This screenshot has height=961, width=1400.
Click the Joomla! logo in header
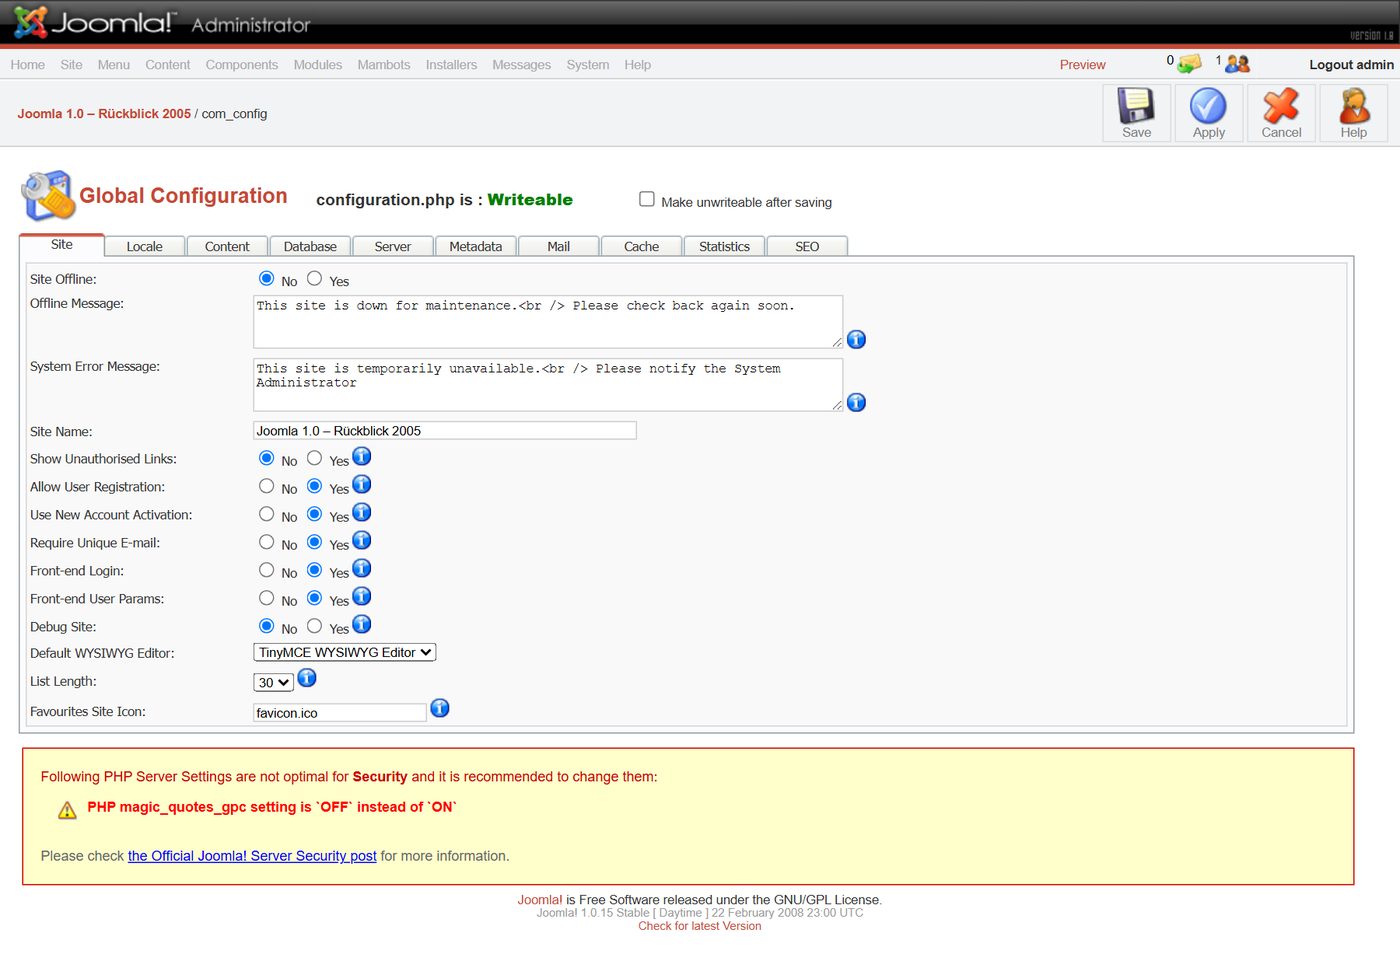coord(93,22)
